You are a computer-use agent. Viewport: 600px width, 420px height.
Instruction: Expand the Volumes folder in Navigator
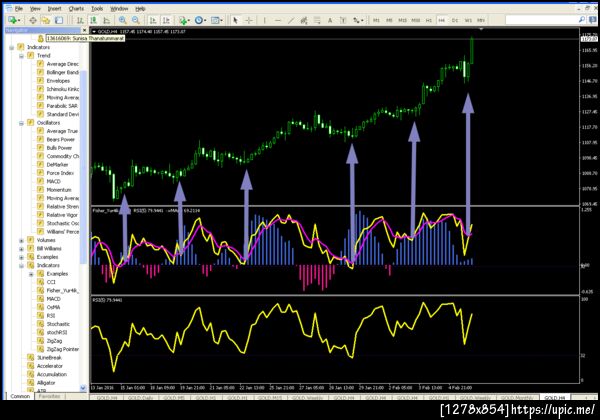click(21, 241)
